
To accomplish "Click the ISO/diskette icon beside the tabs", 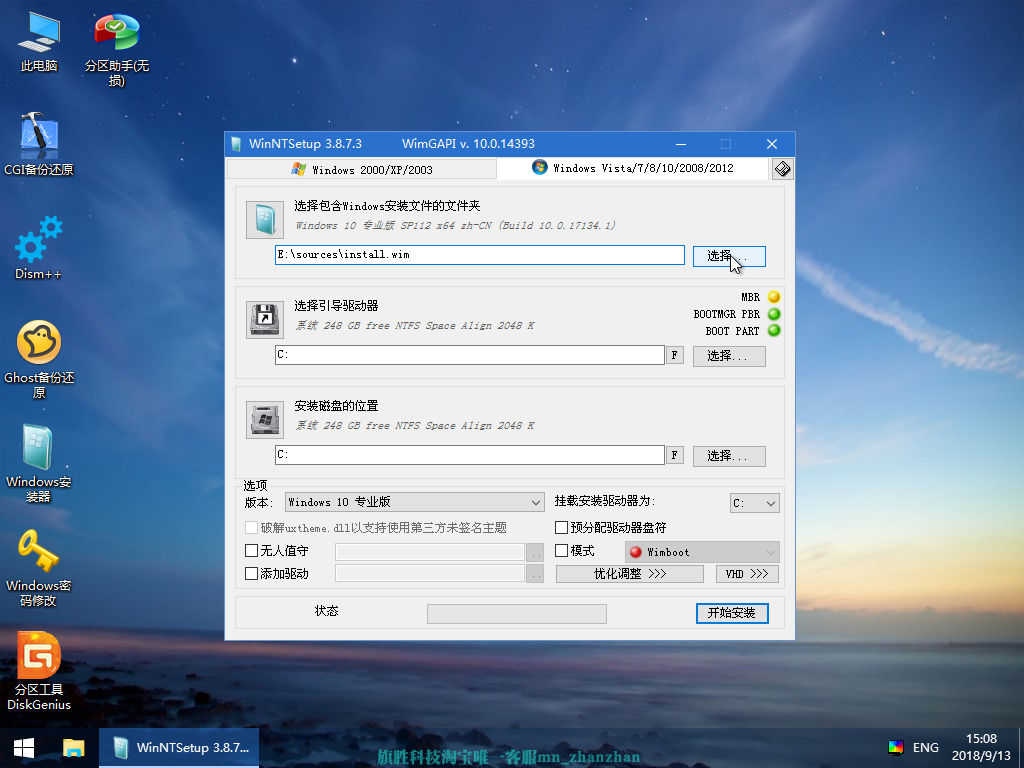I will click(x=782, y=168).
